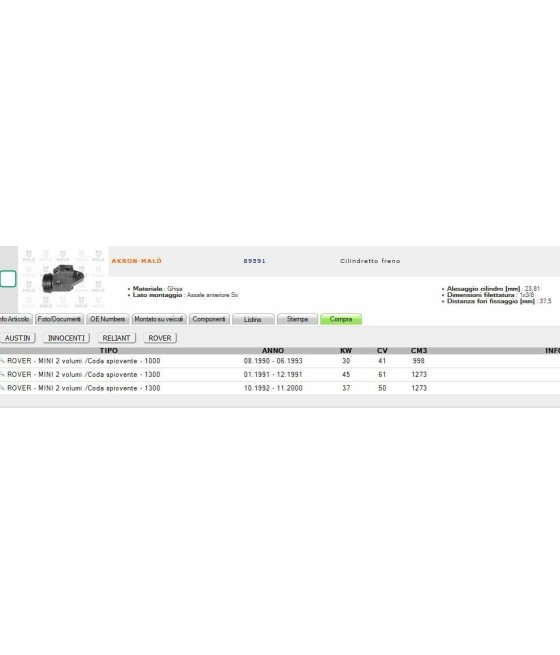Show the Listino tab
Viewport: 560px width, 655px height.
pyautogui.click(x=253, y=319)
